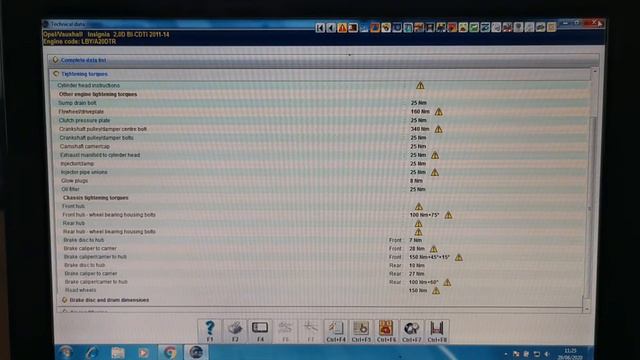640x360 pixels.
Task: Open warning note for Rear hub bearing housing bolts
Action: (418, 232)
